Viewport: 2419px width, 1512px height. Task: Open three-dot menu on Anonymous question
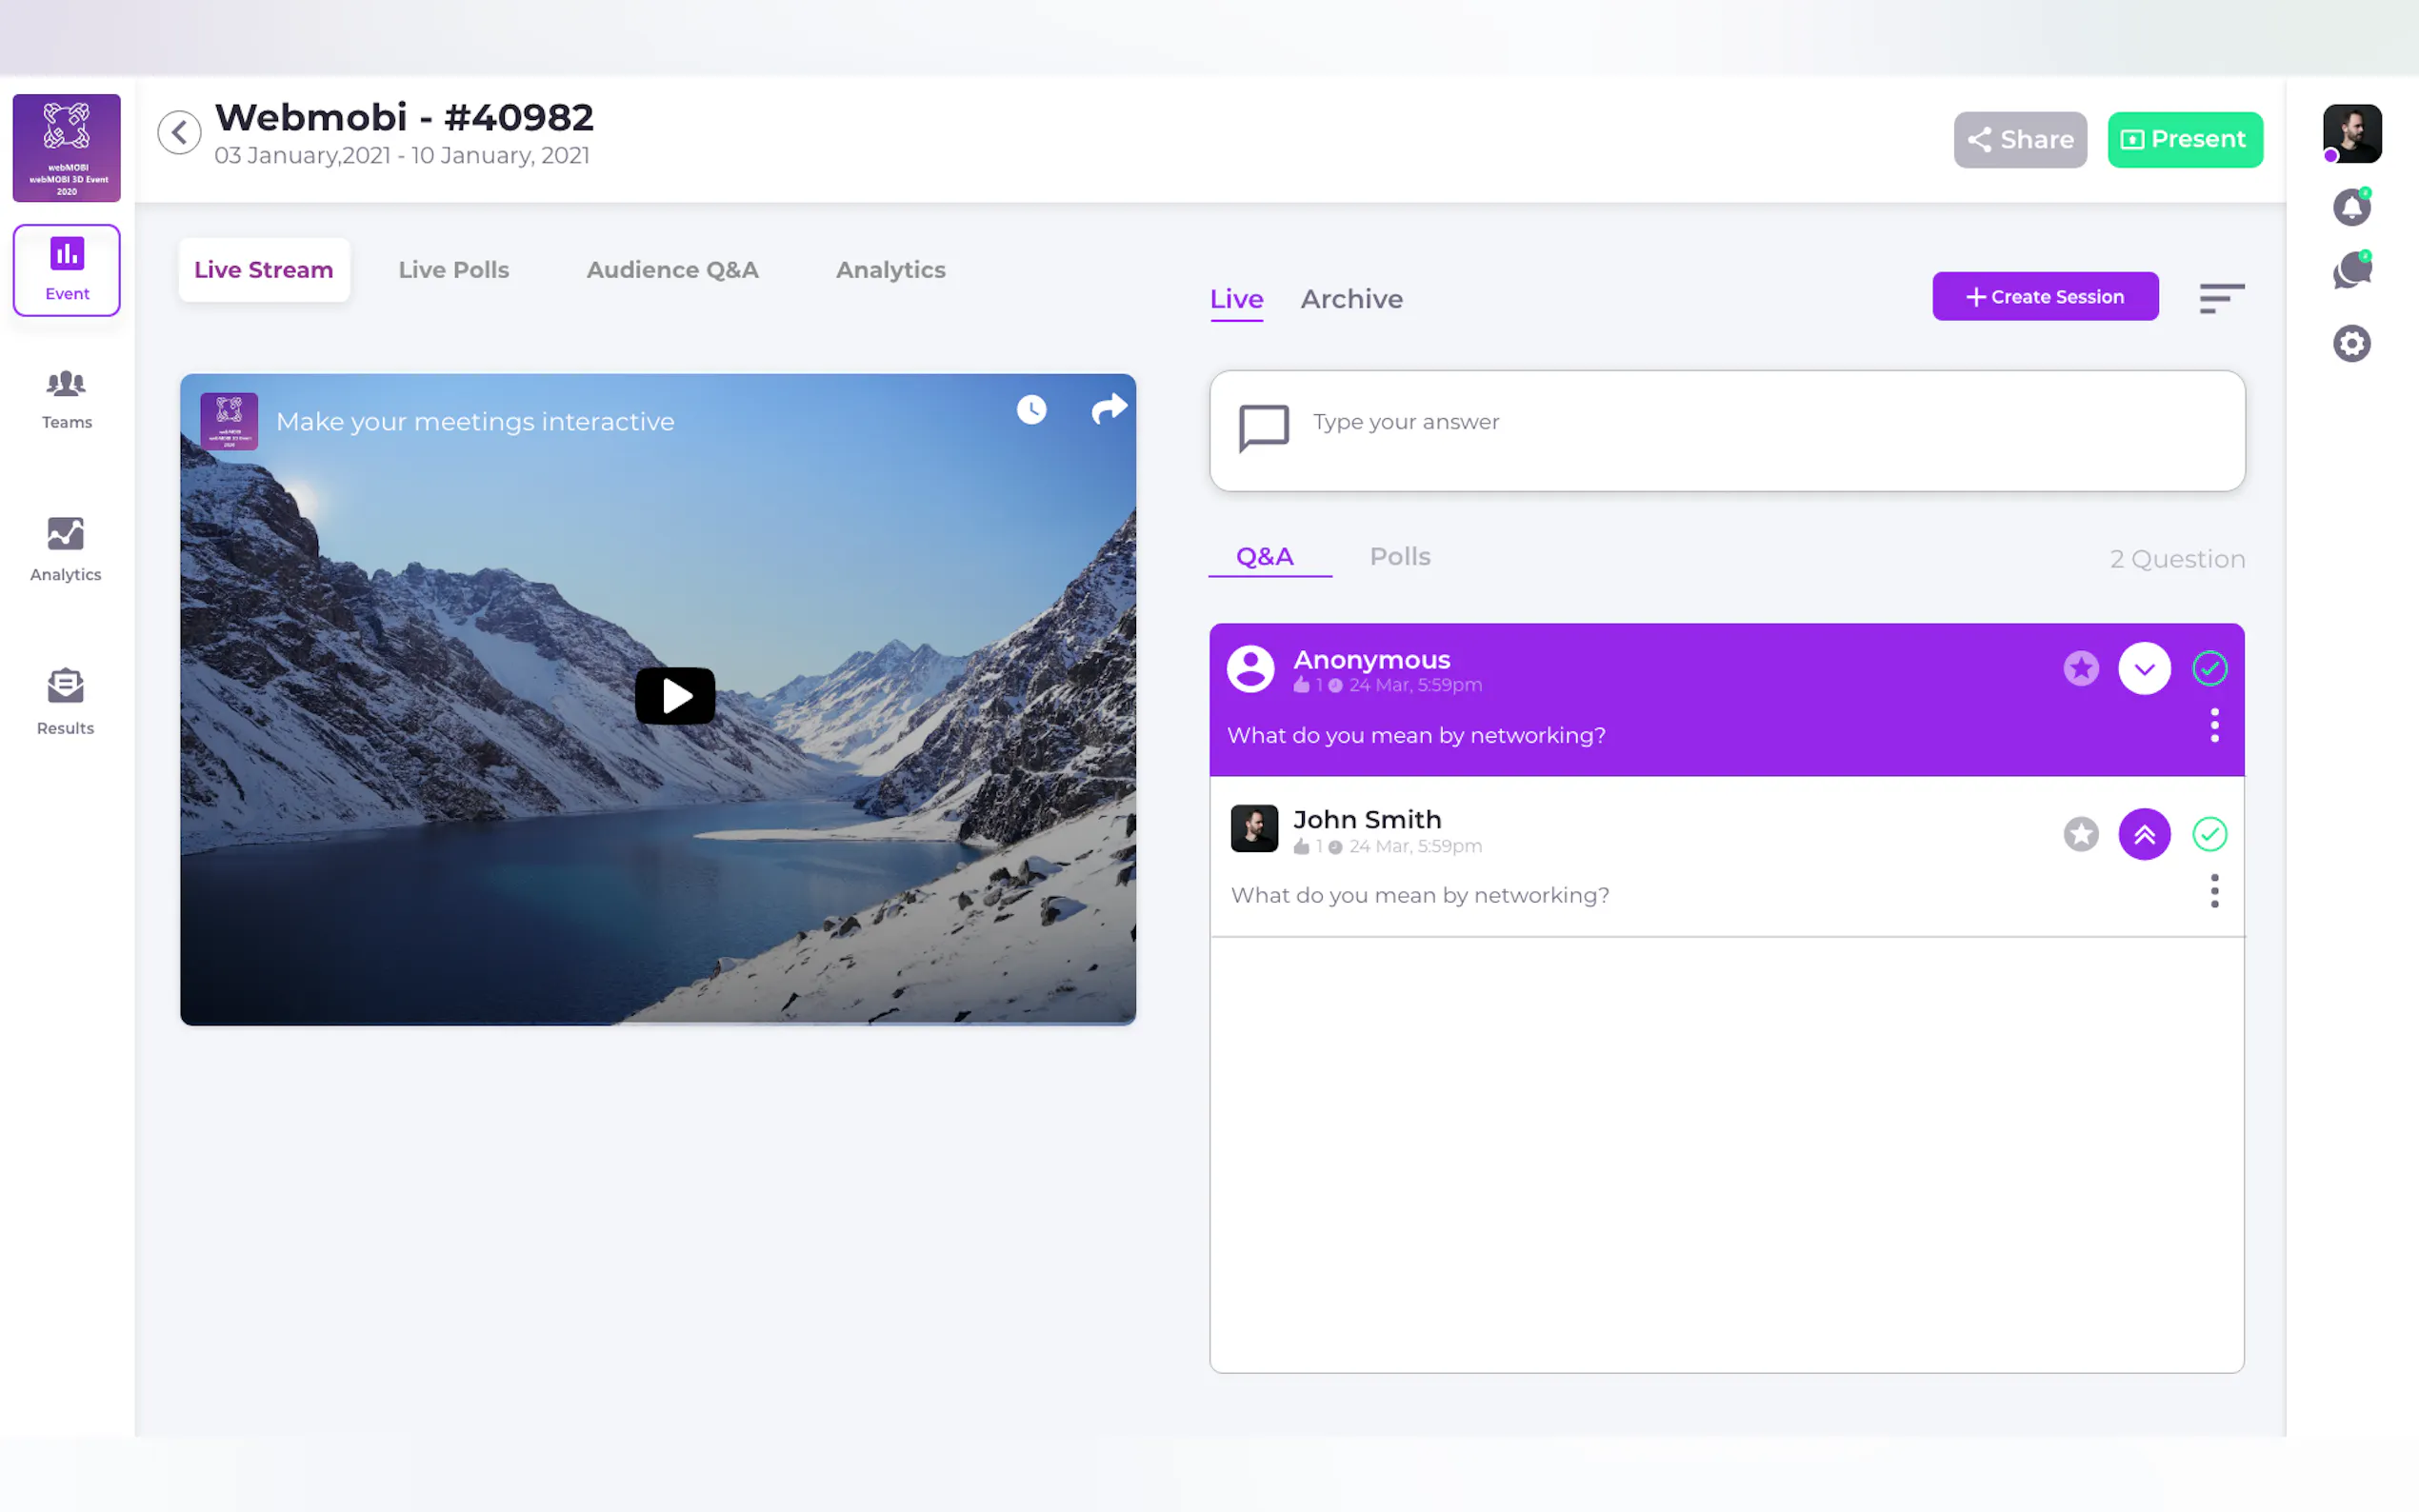click(x=2214, y=725)
